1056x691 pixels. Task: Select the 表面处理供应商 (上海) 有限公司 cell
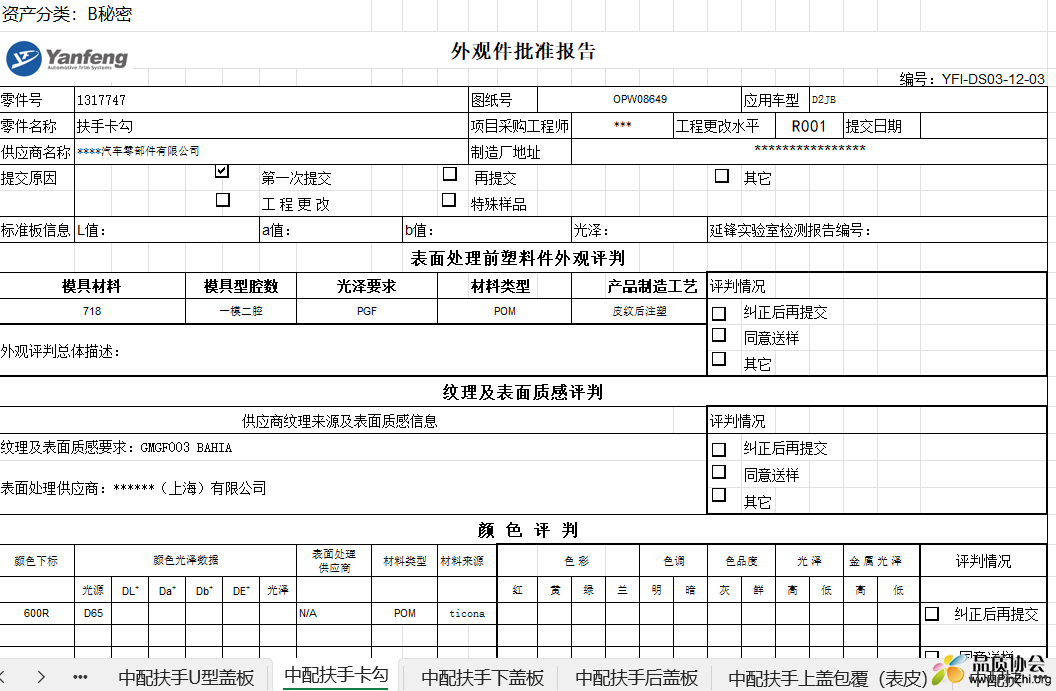(353, 488)
